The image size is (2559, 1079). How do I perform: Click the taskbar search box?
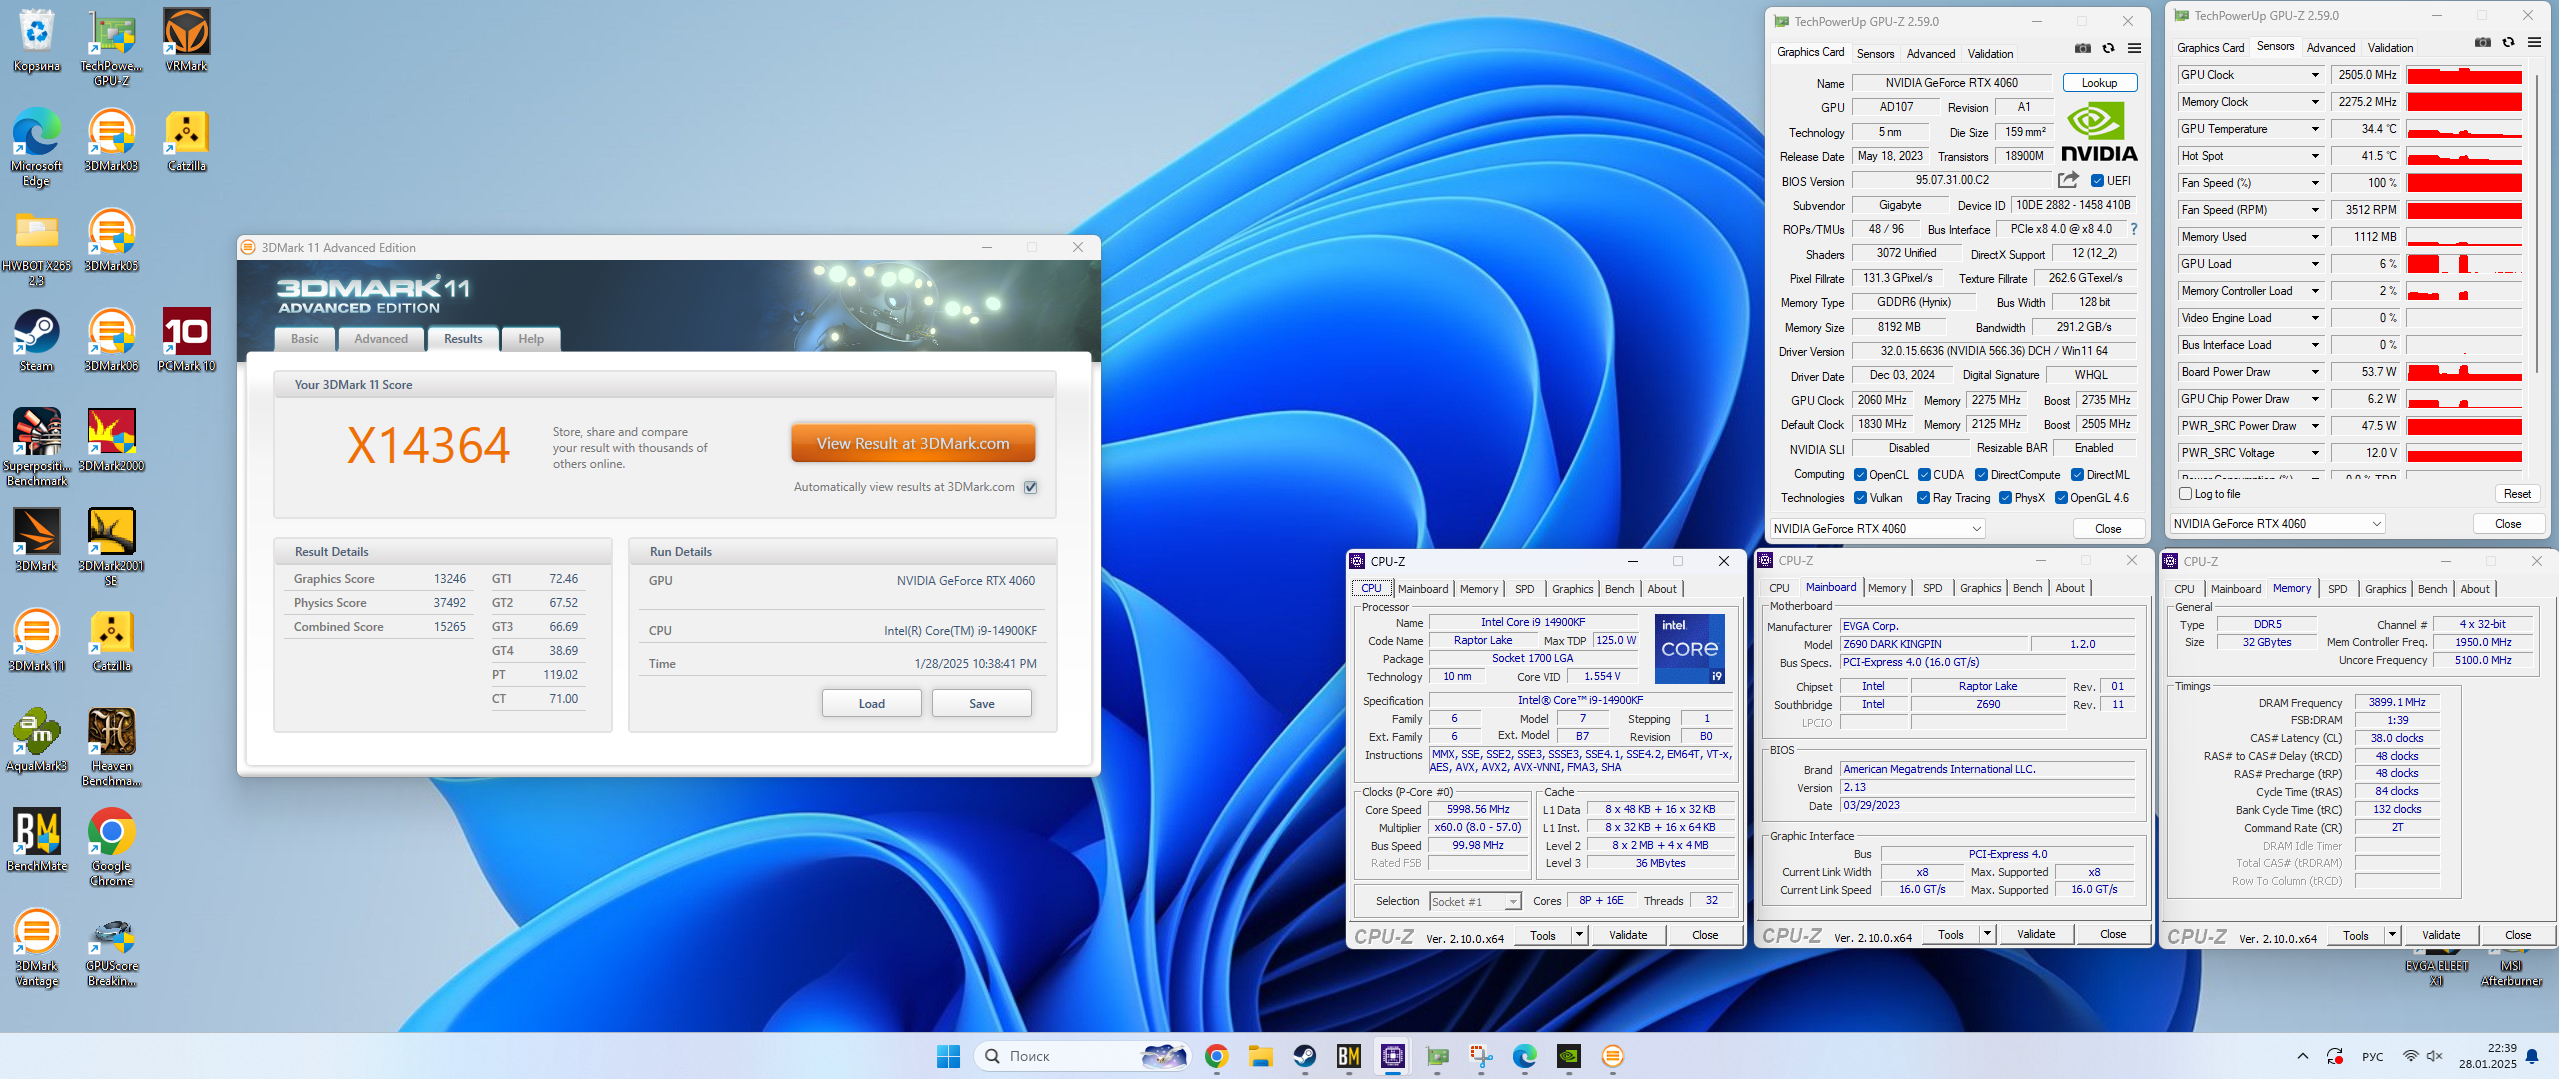[1083, 1056]
